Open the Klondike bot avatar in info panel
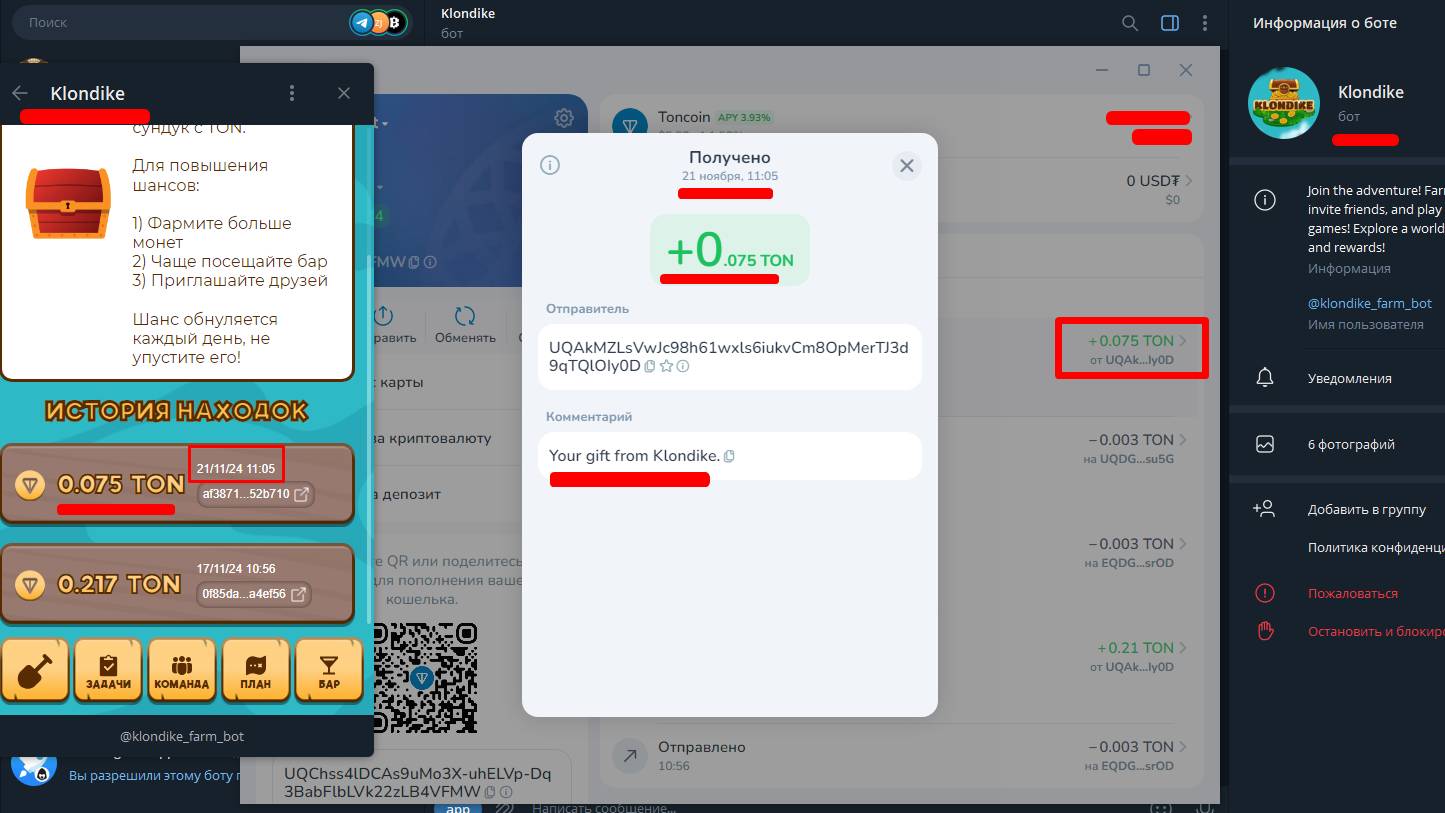Image resolution: width=1445 pixels, height=813 pixels. tap(1284, 103)
